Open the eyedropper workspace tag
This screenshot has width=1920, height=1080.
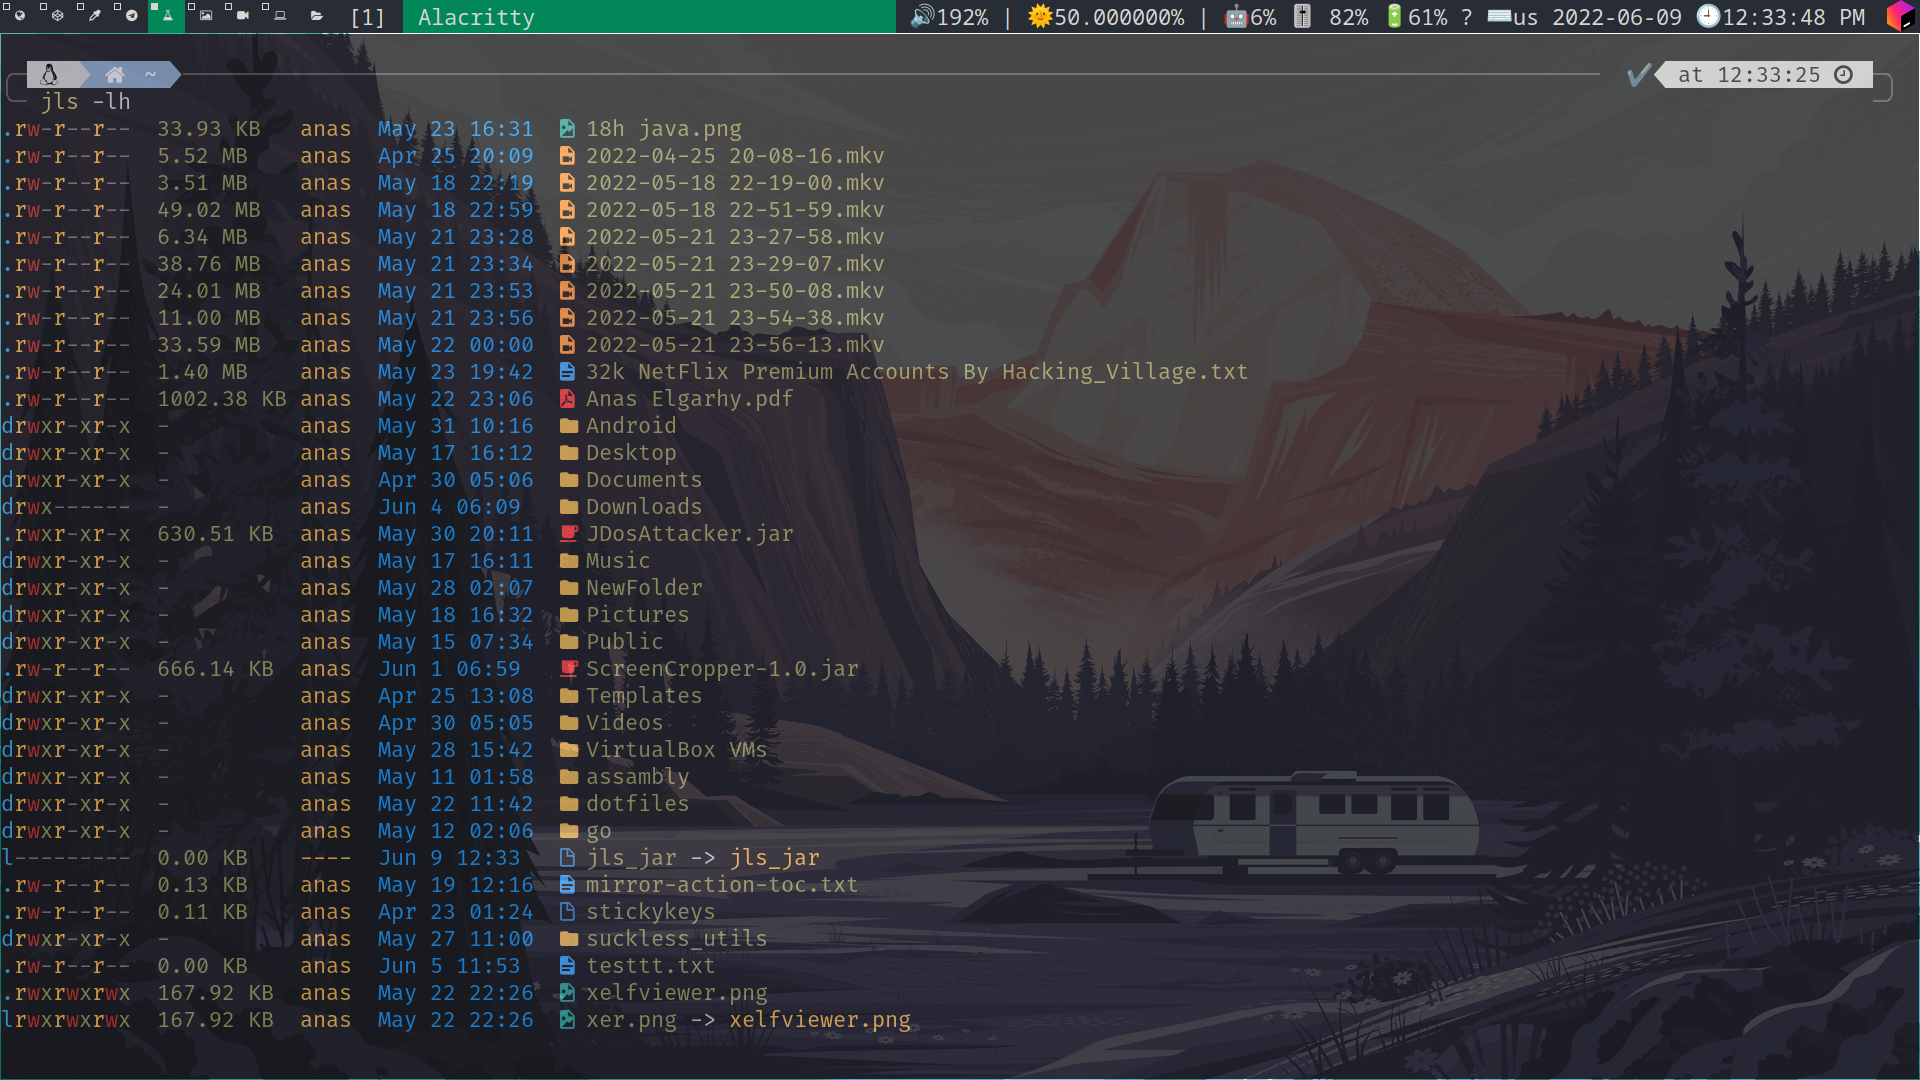click(x=94, y=16)
